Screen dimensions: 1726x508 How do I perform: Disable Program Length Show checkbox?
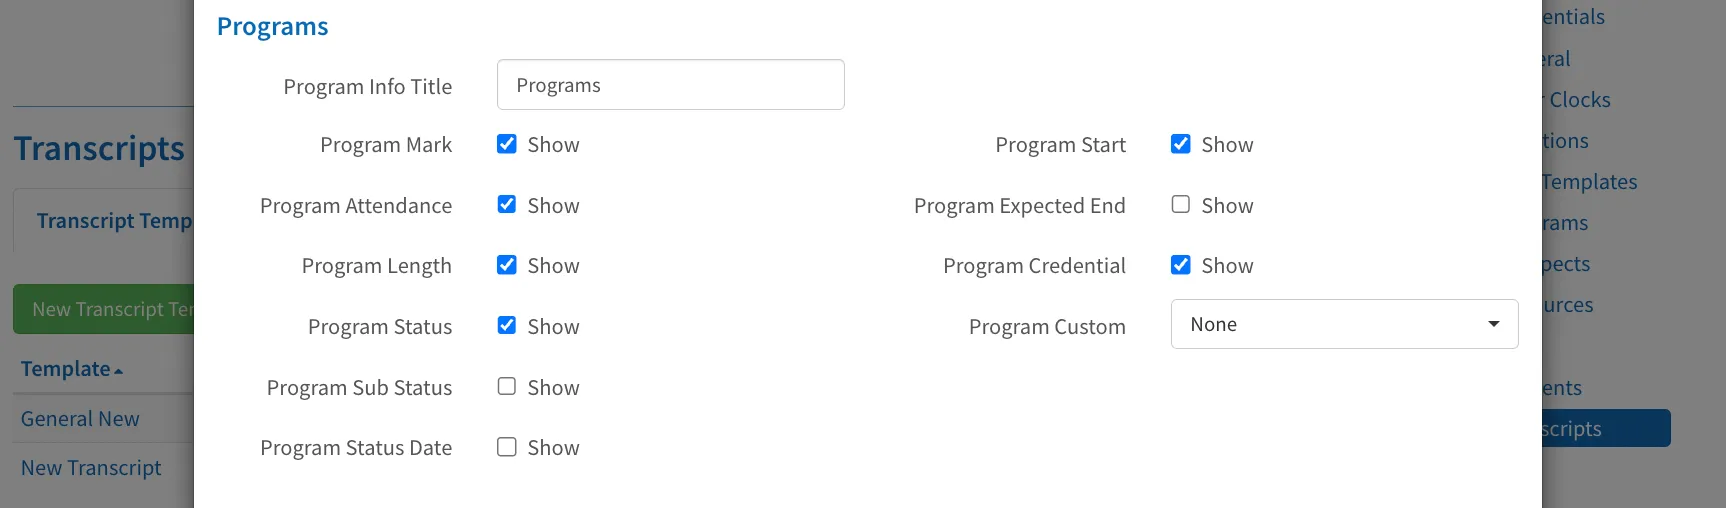[x=507, y=265]
